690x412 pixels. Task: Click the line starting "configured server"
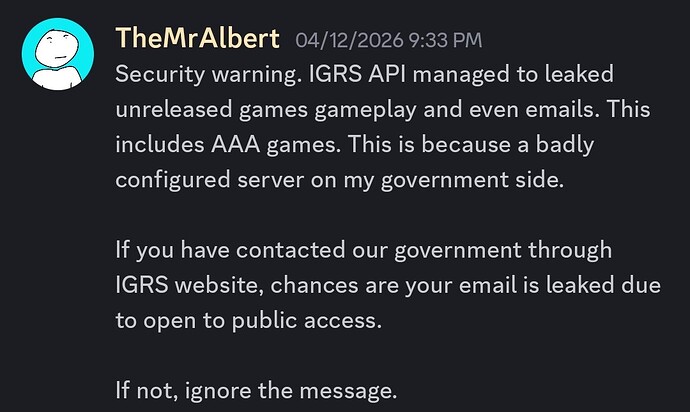(x=339, y=180)
